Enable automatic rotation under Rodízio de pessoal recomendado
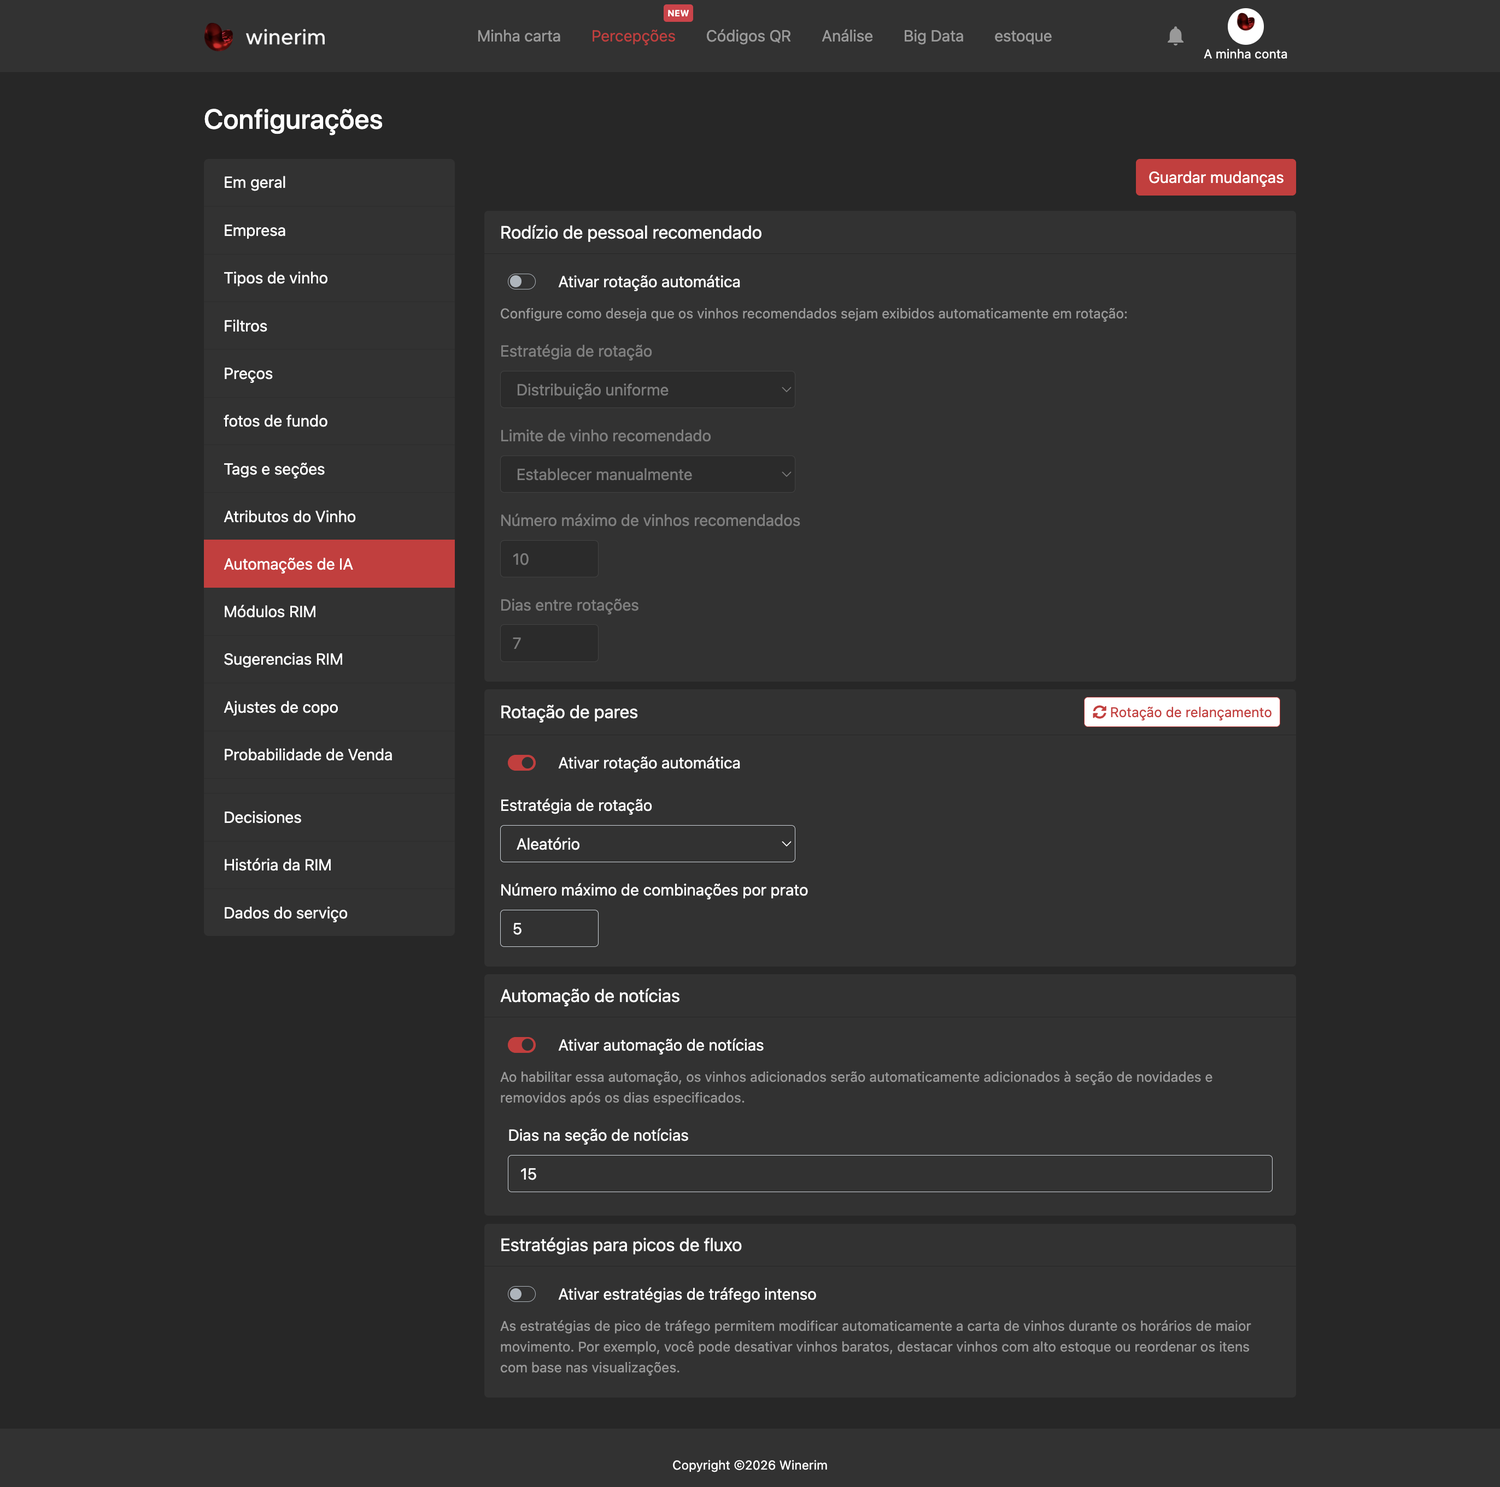 tap(522, 282)
